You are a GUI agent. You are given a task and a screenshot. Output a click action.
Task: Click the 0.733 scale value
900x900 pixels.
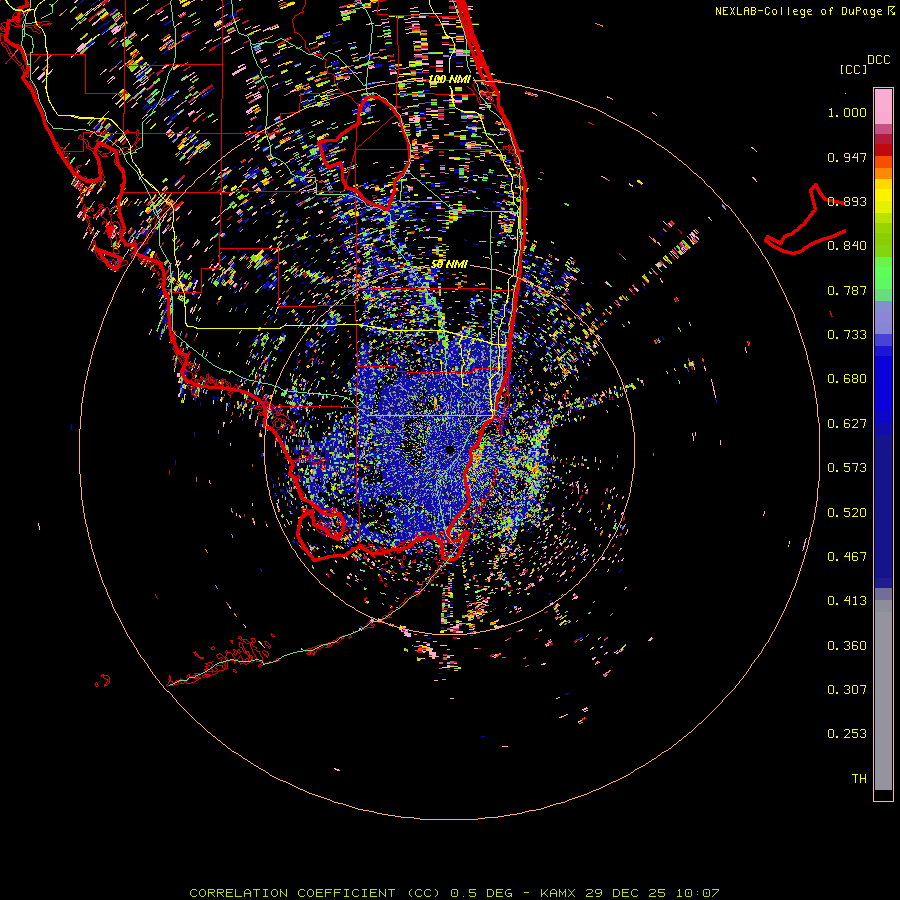coord(847,335)
